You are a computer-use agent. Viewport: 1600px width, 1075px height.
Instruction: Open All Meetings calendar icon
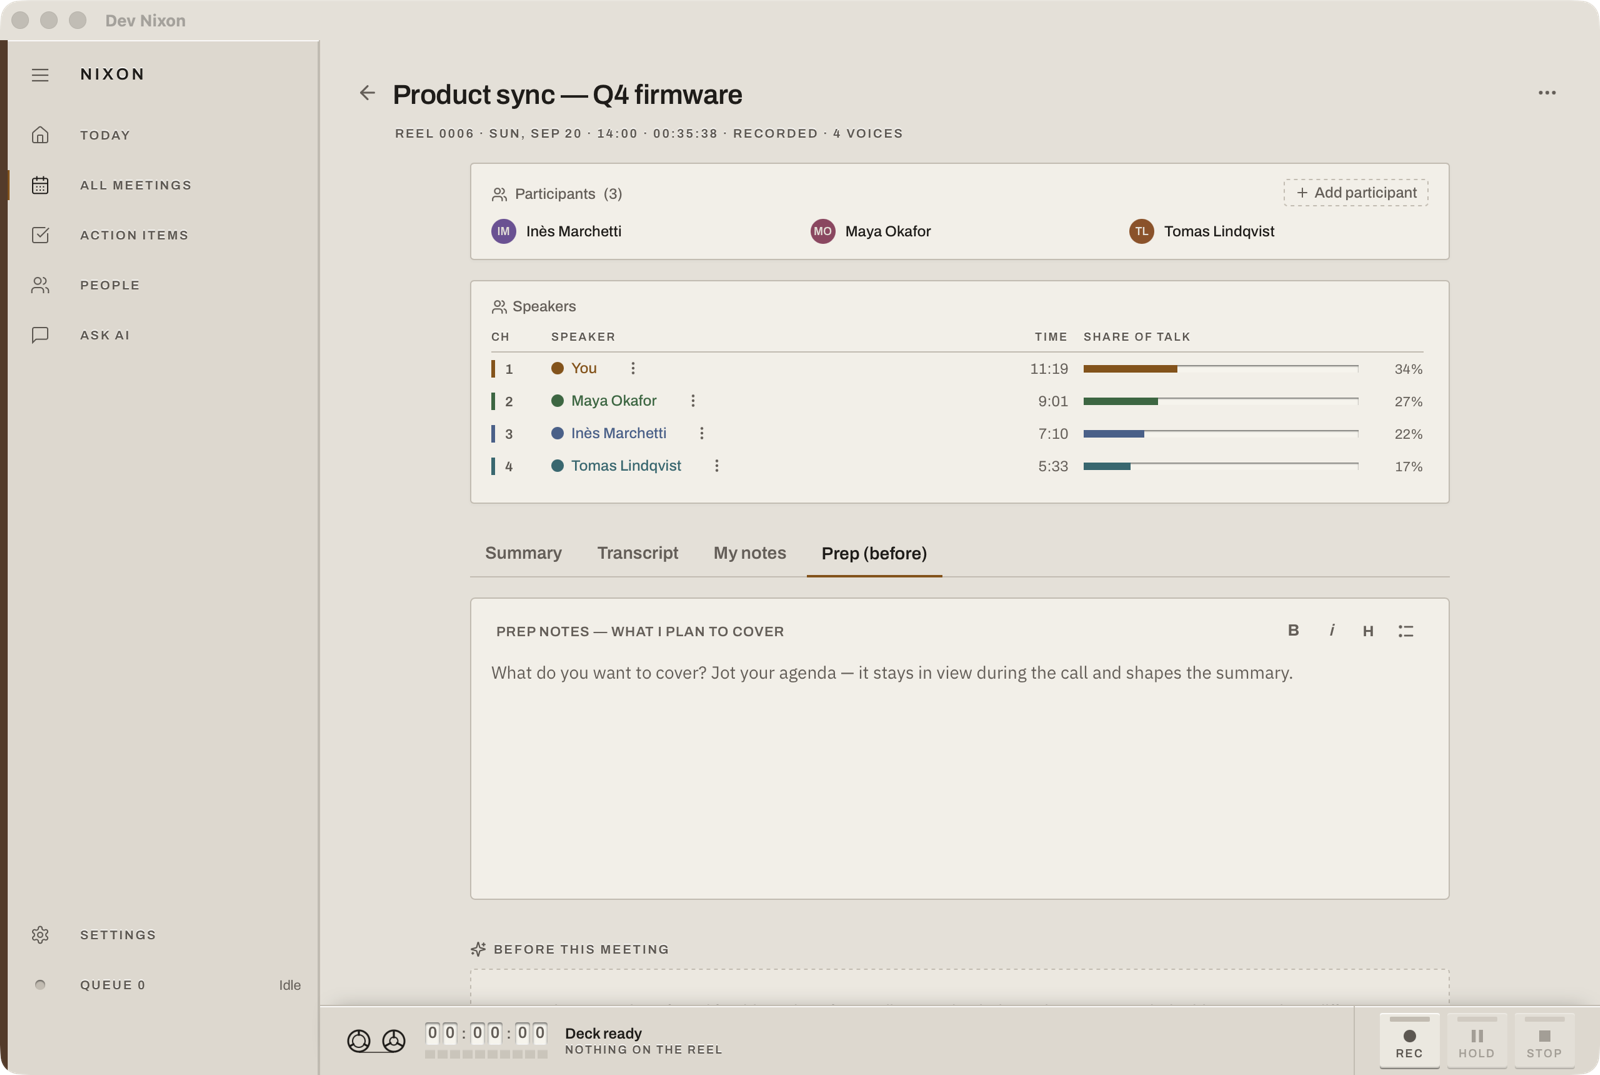(x=40, y=185)
